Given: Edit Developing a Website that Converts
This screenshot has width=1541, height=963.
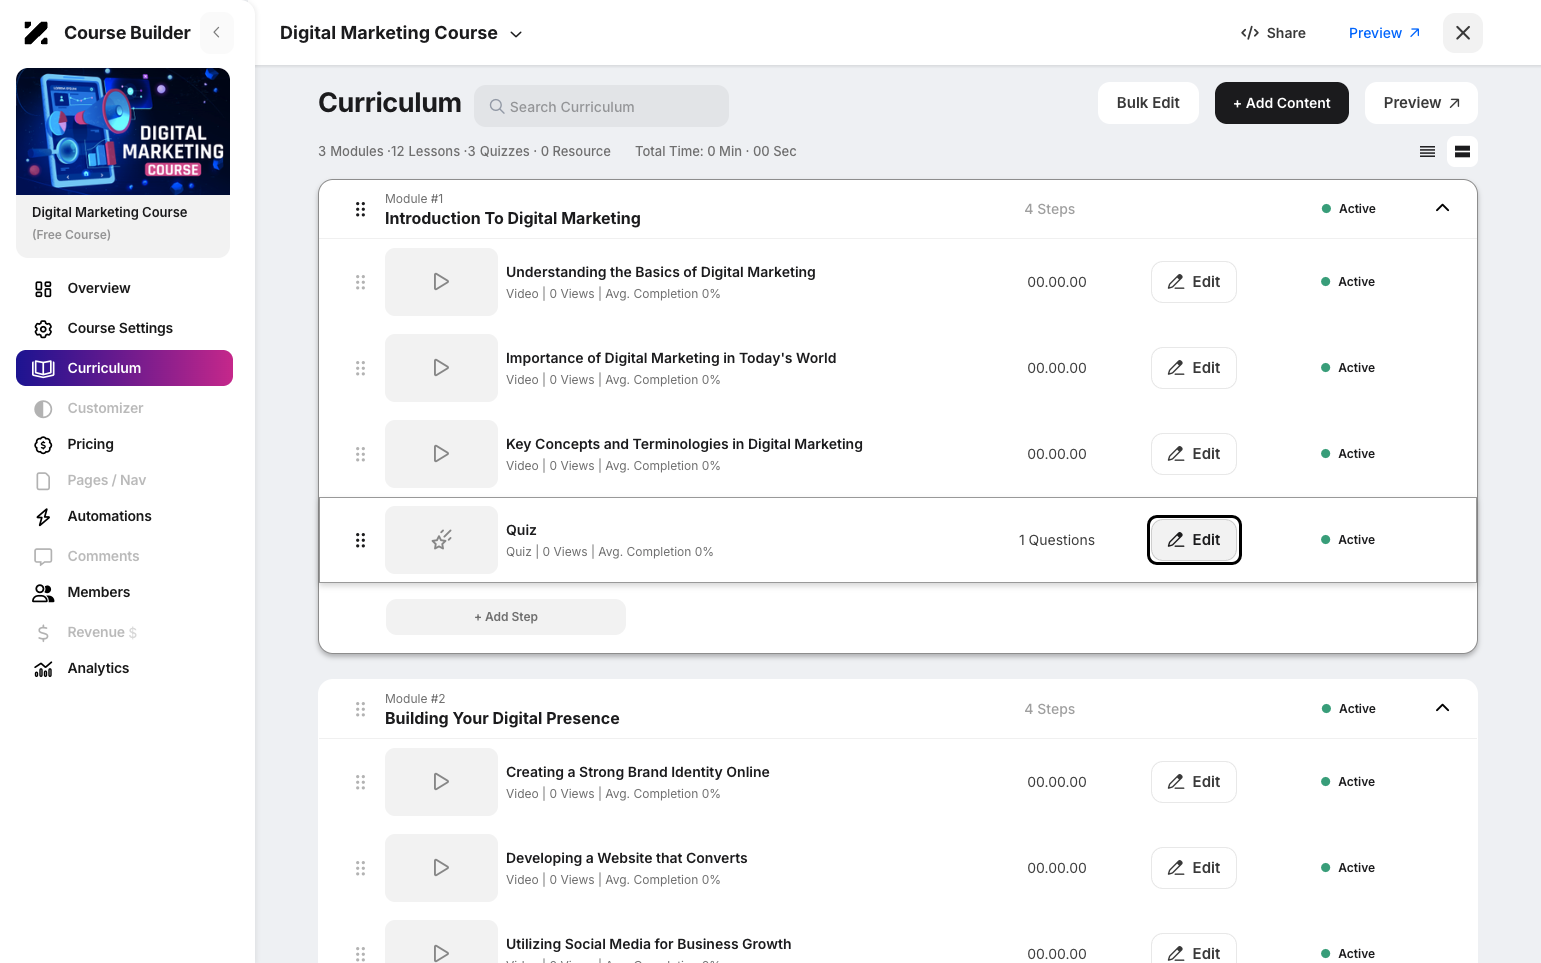Looking at the screenshot, I should click(x=1194, y=868).
